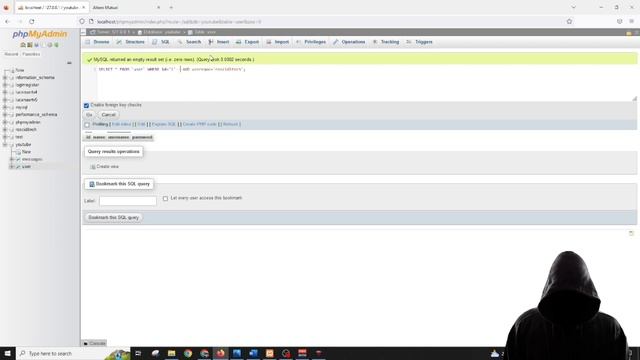Click New under youtube database
Screen dimensions: 640x360
27,152
